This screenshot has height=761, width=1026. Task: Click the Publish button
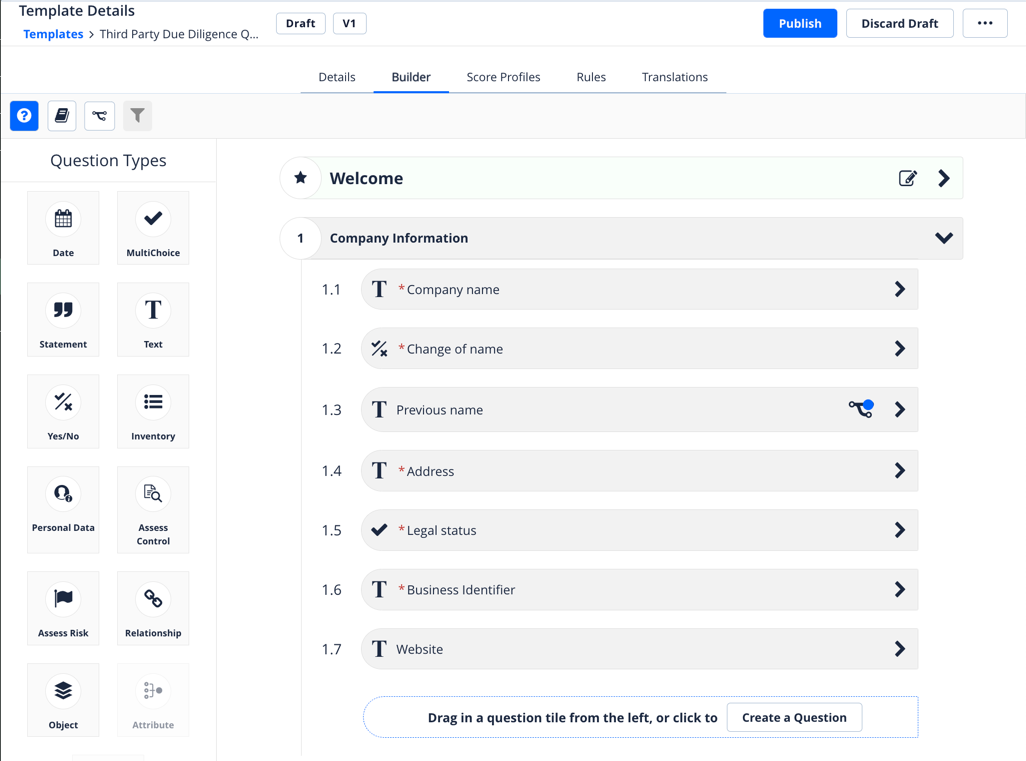(799, 23)
